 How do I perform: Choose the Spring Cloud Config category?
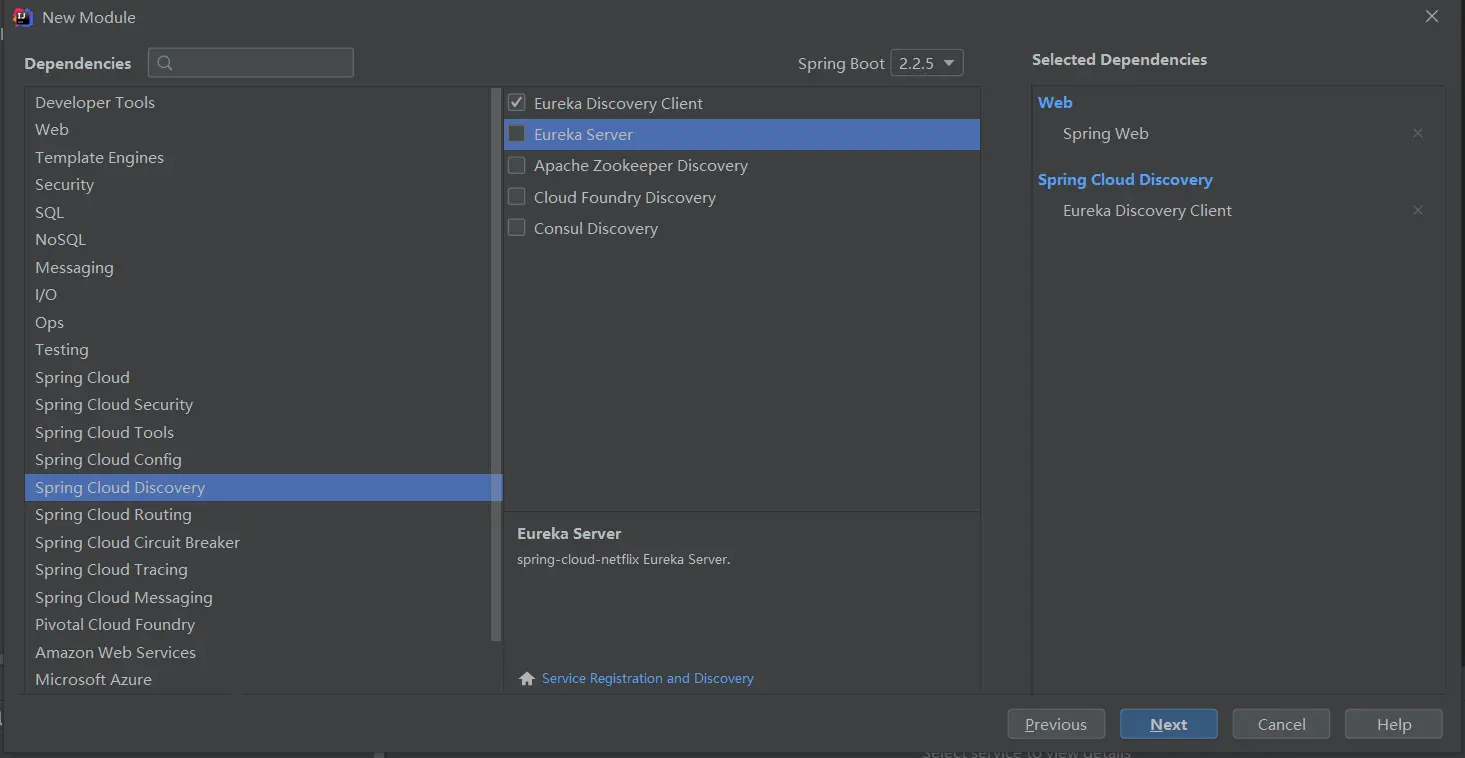pyautogui.click(x=108, y=460)
